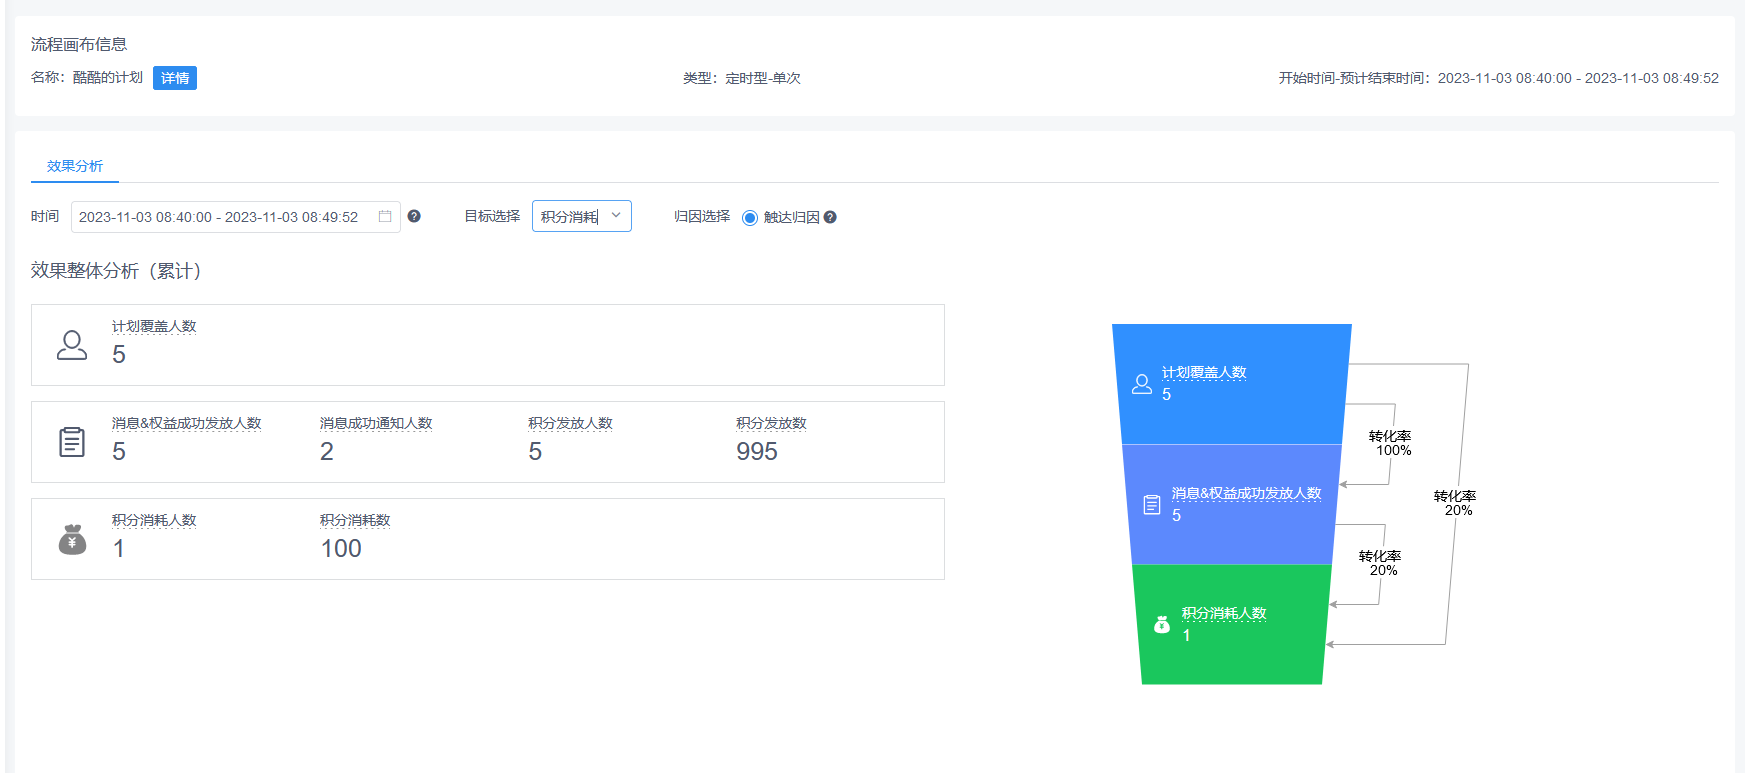Click the 995 points issued value
Image resolution: width=1745 pixels, height=773 pixels.
click(x=757, y=452)
